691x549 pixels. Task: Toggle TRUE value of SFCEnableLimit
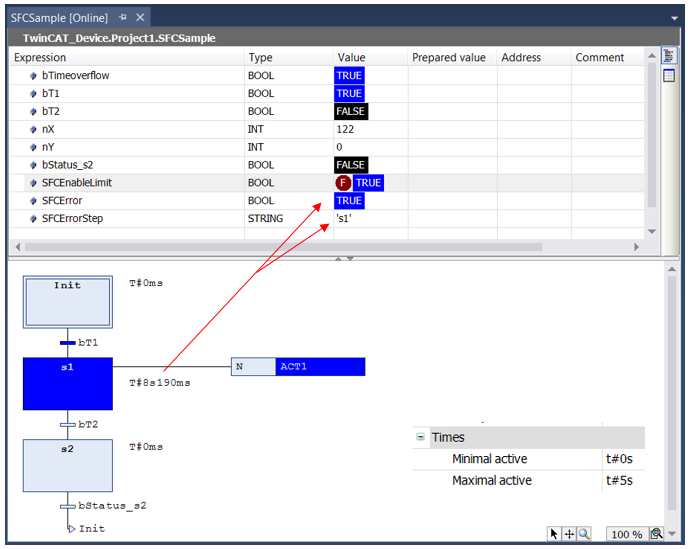pos(368,183)
